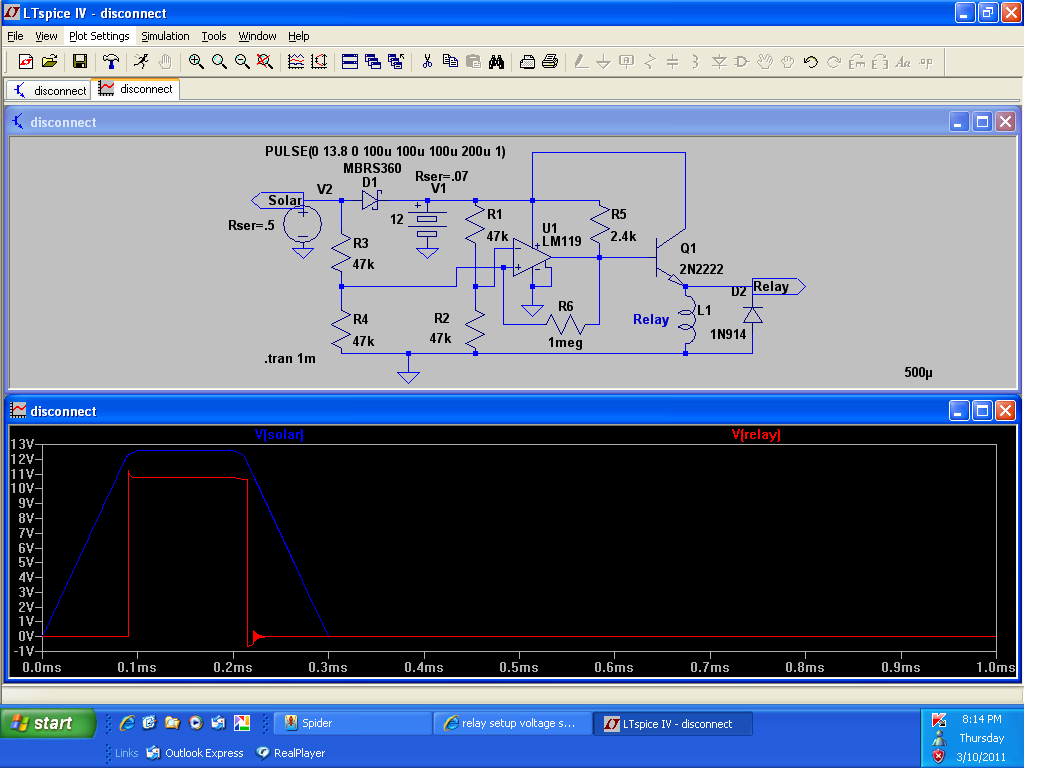The image size is (1042, 770).
Task: Switch to Spider in the taskbar
Action: 352,723
